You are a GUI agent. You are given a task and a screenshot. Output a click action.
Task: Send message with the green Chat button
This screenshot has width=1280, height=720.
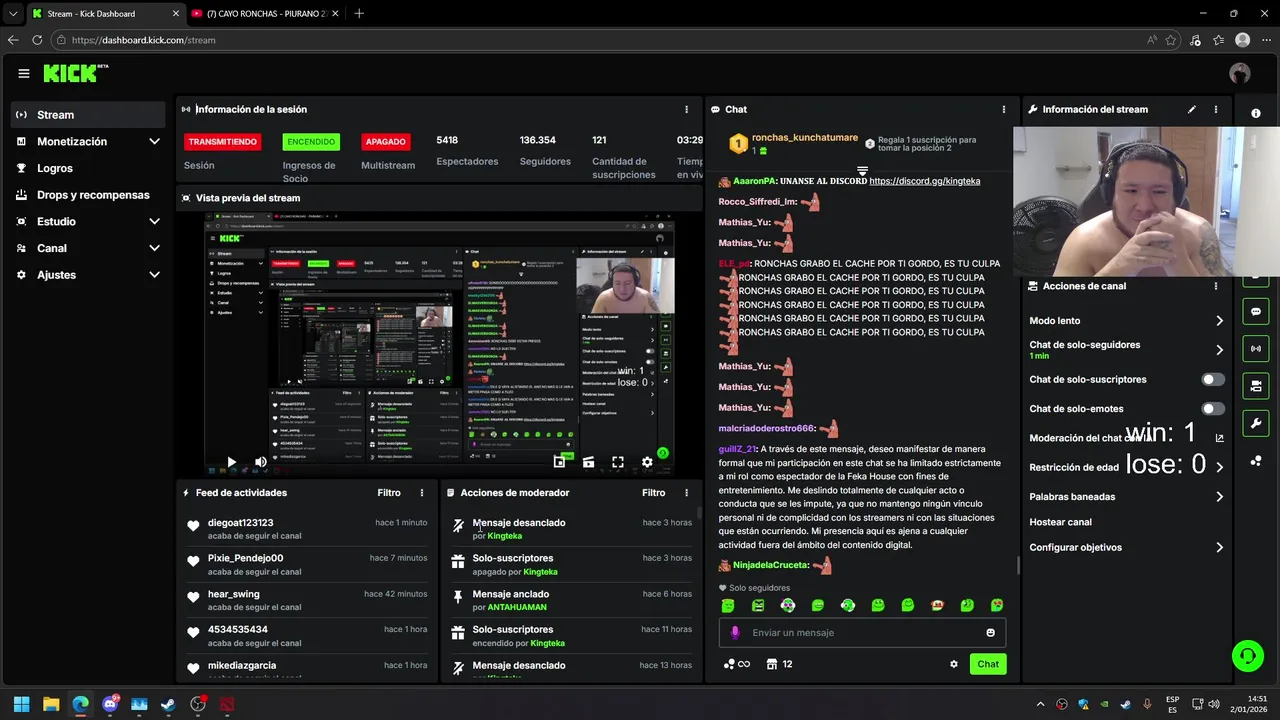988,664
